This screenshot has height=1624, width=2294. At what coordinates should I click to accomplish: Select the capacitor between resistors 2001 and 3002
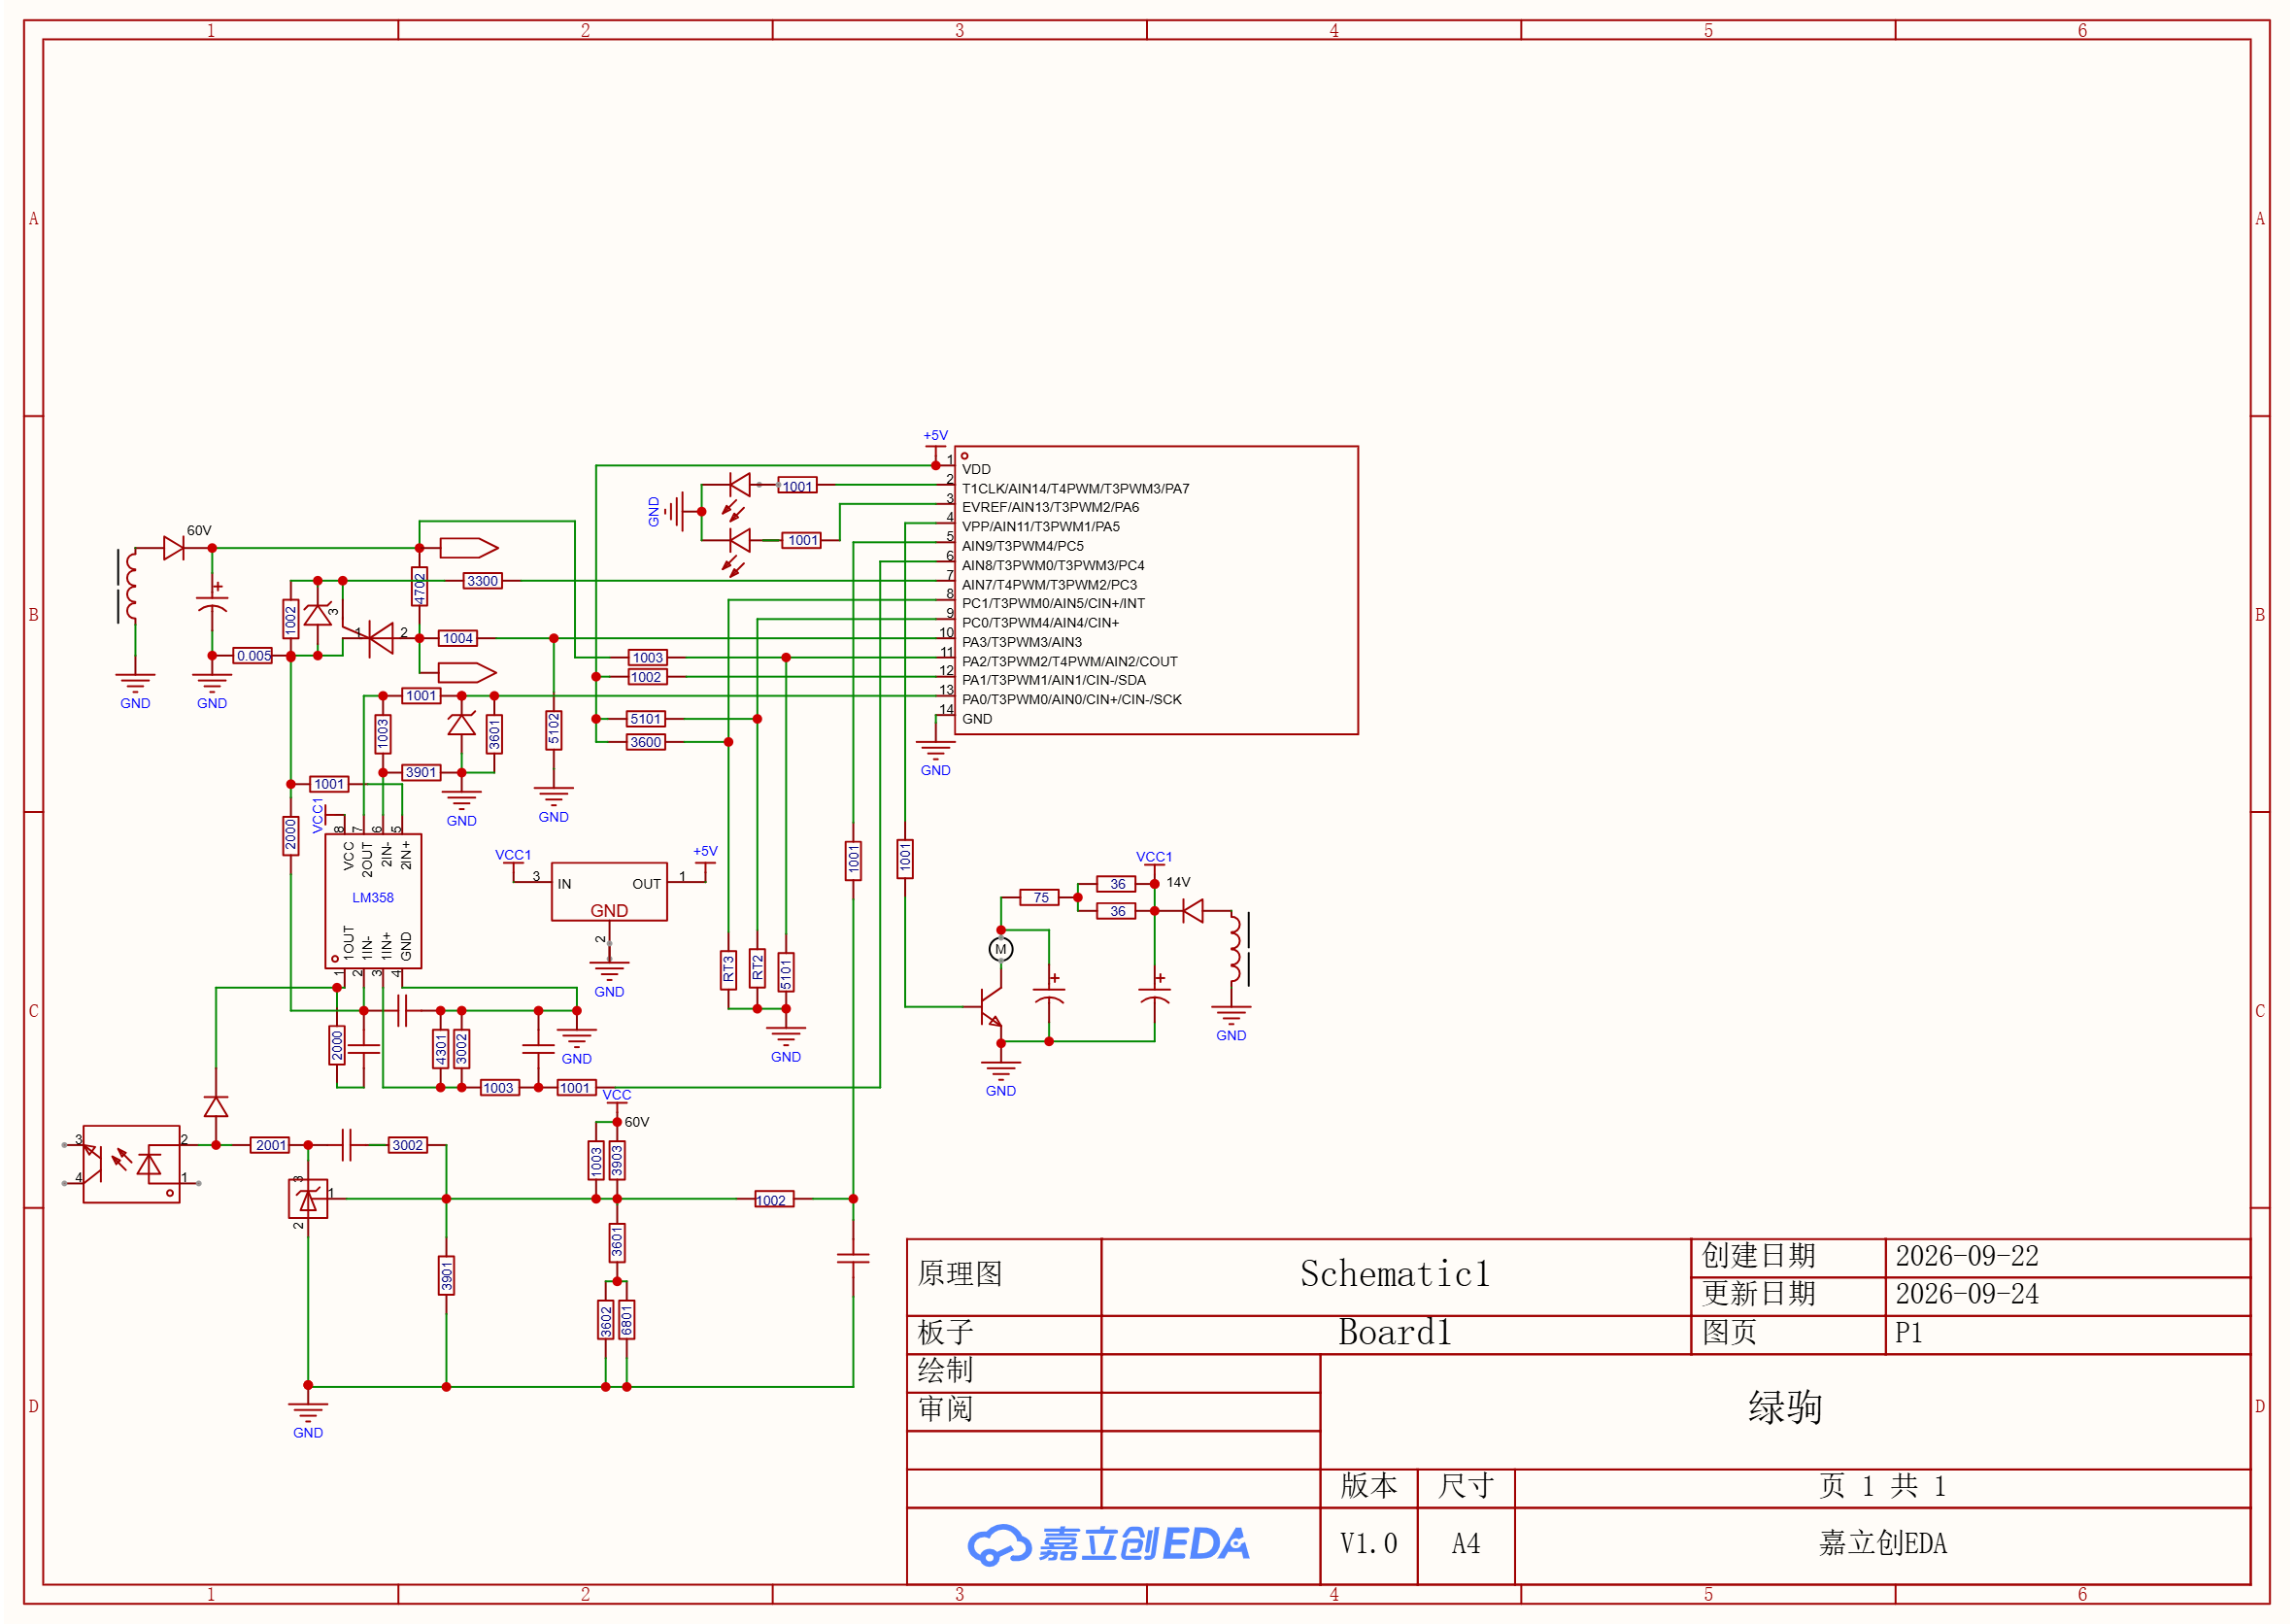point(347,1145)
